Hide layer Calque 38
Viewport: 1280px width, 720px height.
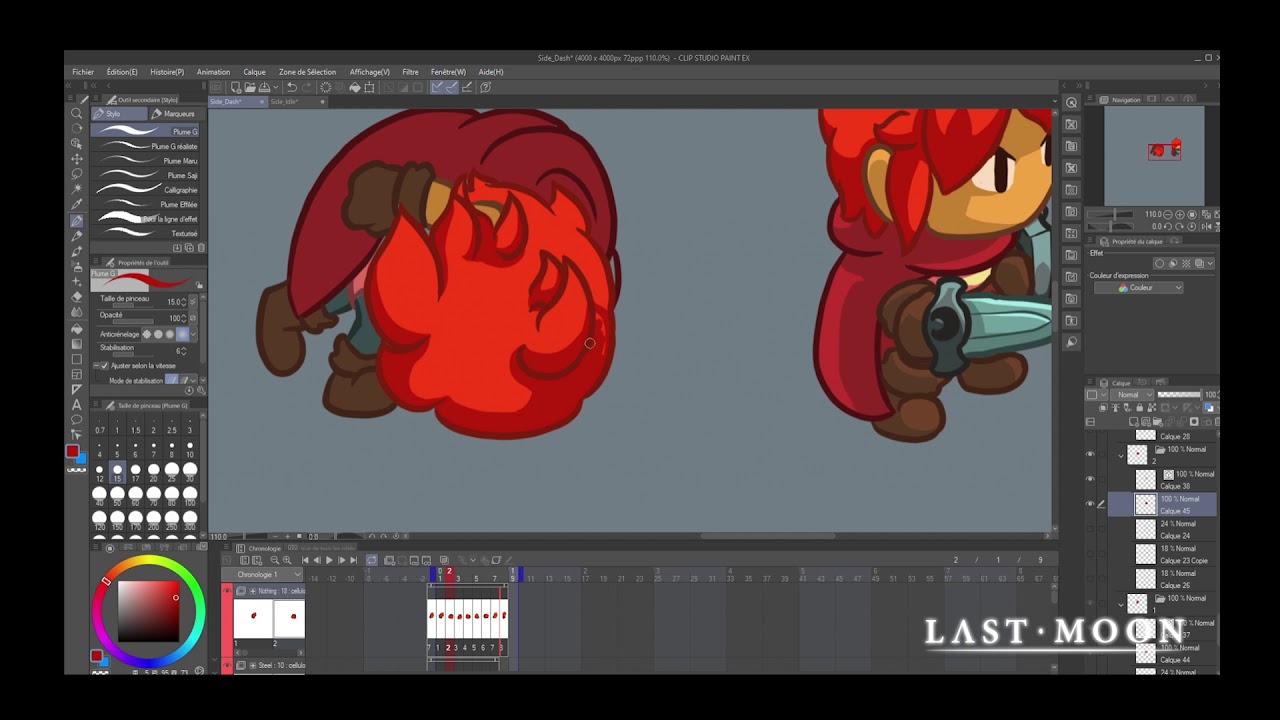pos(1090,480)
